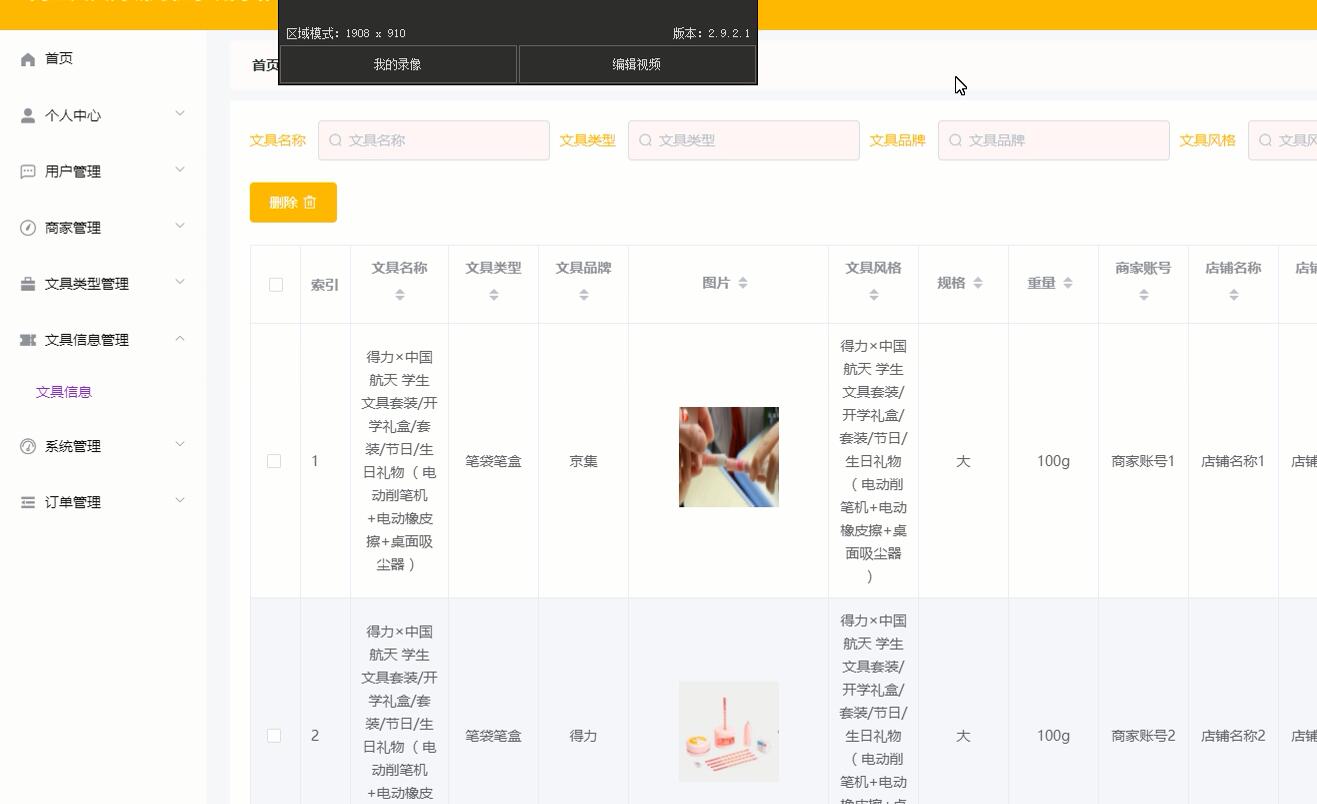The height and width of the screenshot is (804, 1317).
Task: Click the trash icon on the 删除 button
Action: click(x=310, y=202)
